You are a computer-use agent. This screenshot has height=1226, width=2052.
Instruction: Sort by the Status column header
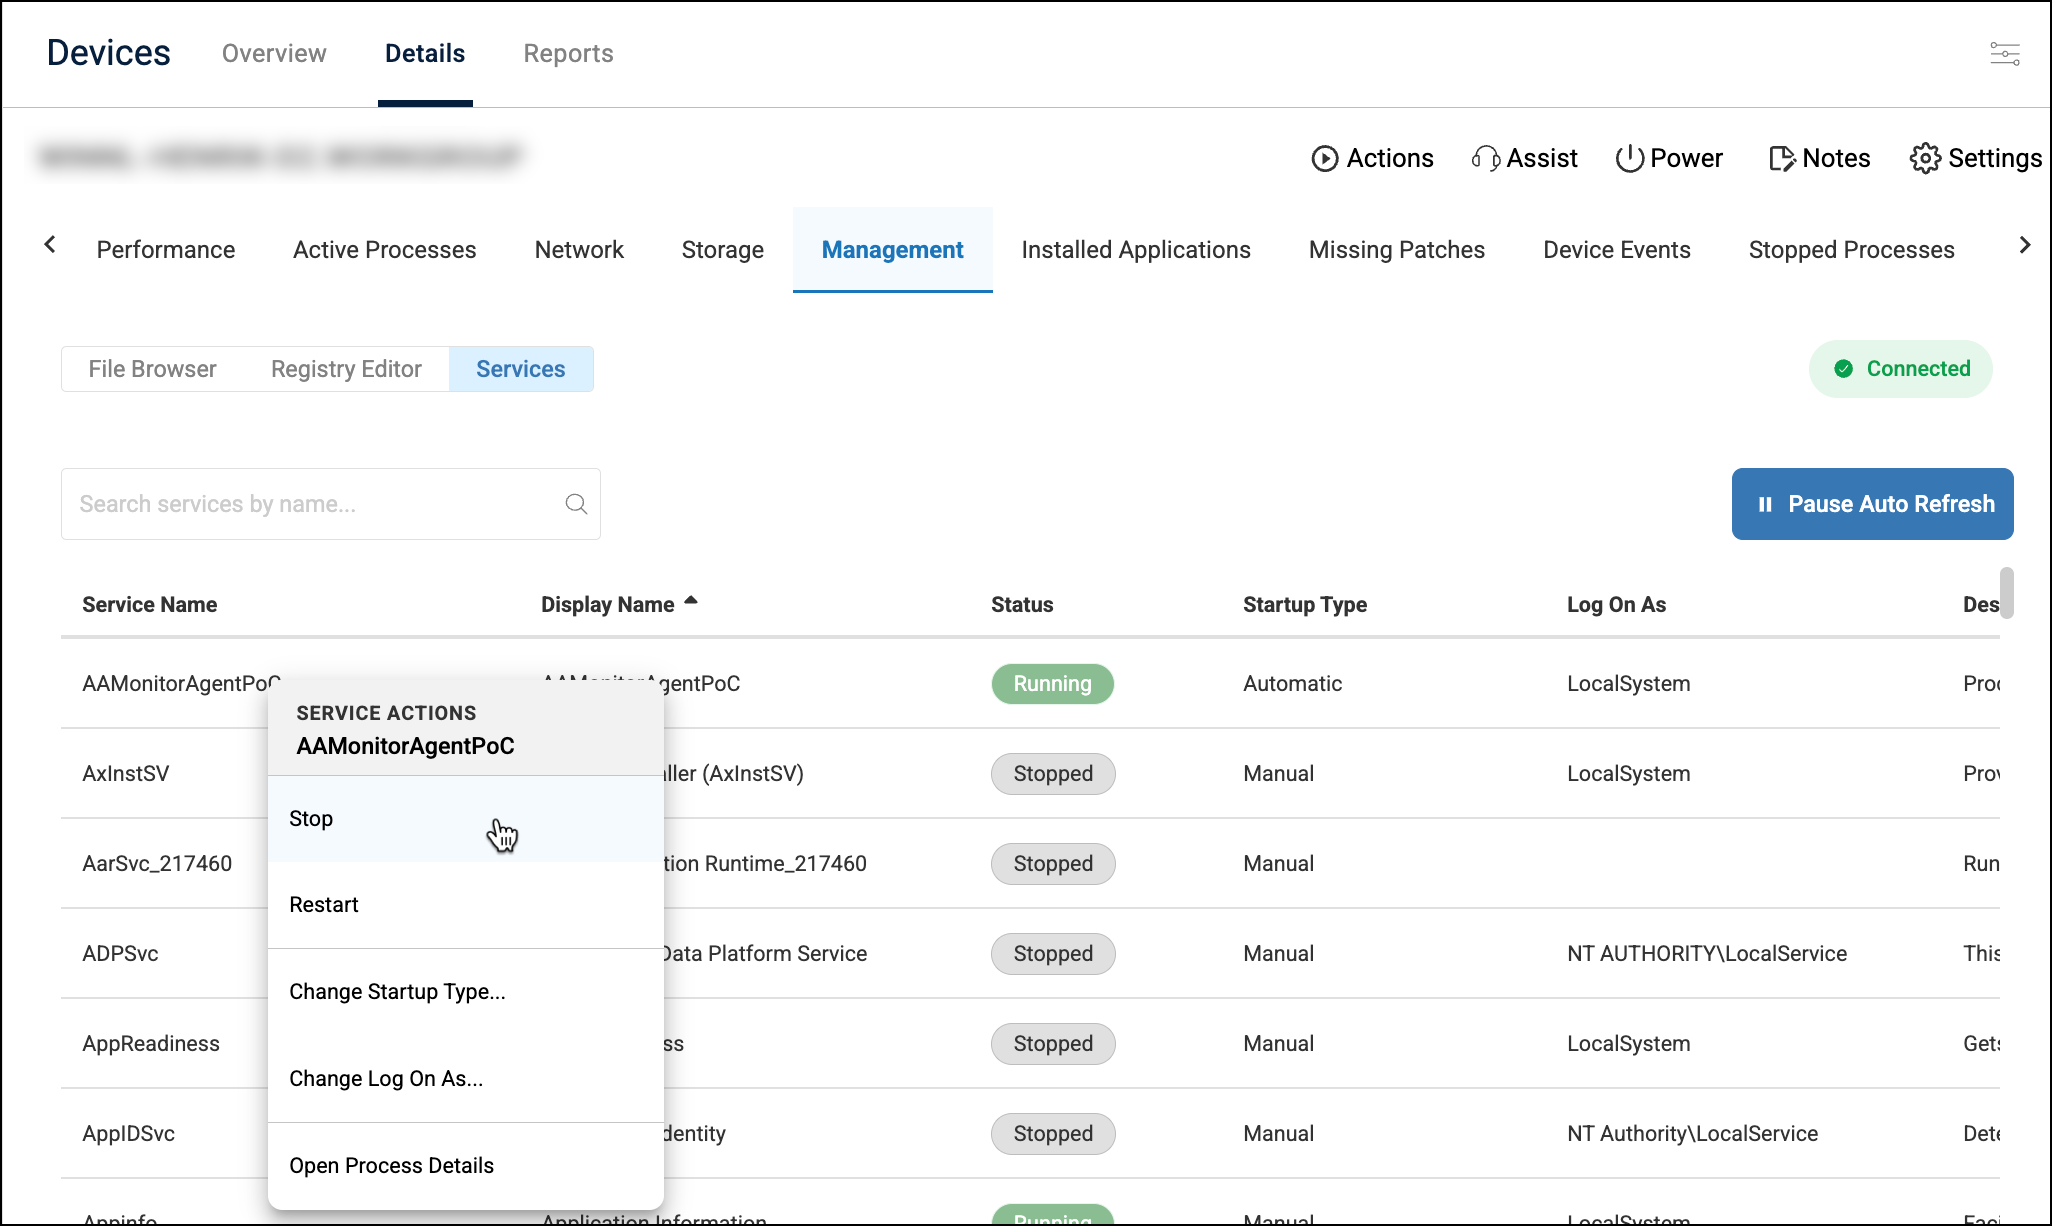pos(1022,605)
